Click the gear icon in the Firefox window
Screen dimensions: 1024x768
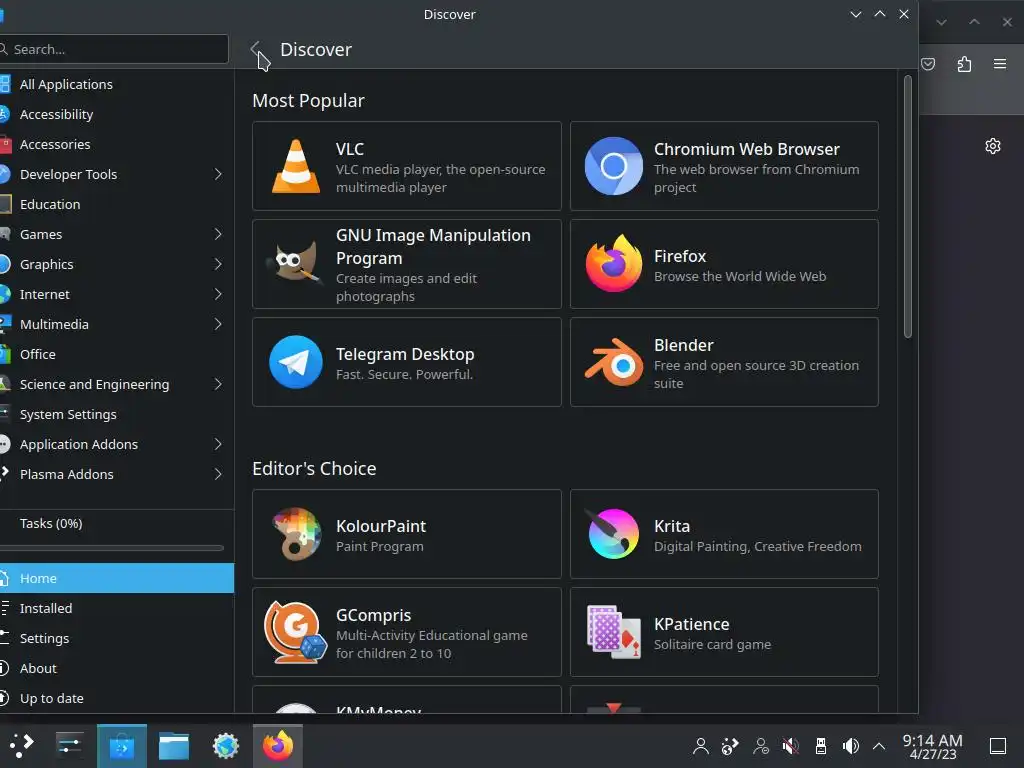pyautogui.click(x=993, y=146)
